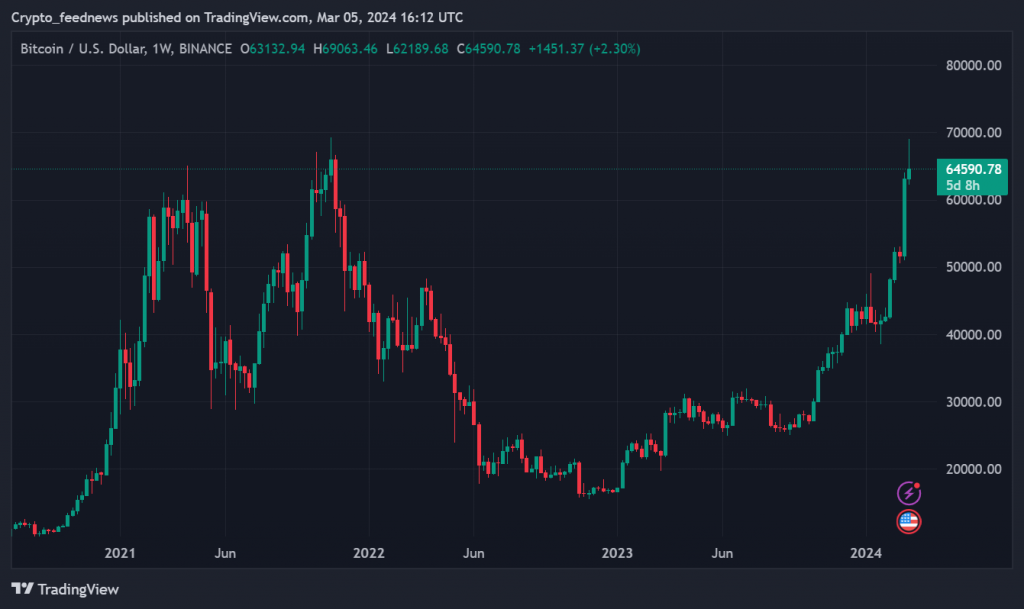Click the TradingView logo icon

point(23,589)
